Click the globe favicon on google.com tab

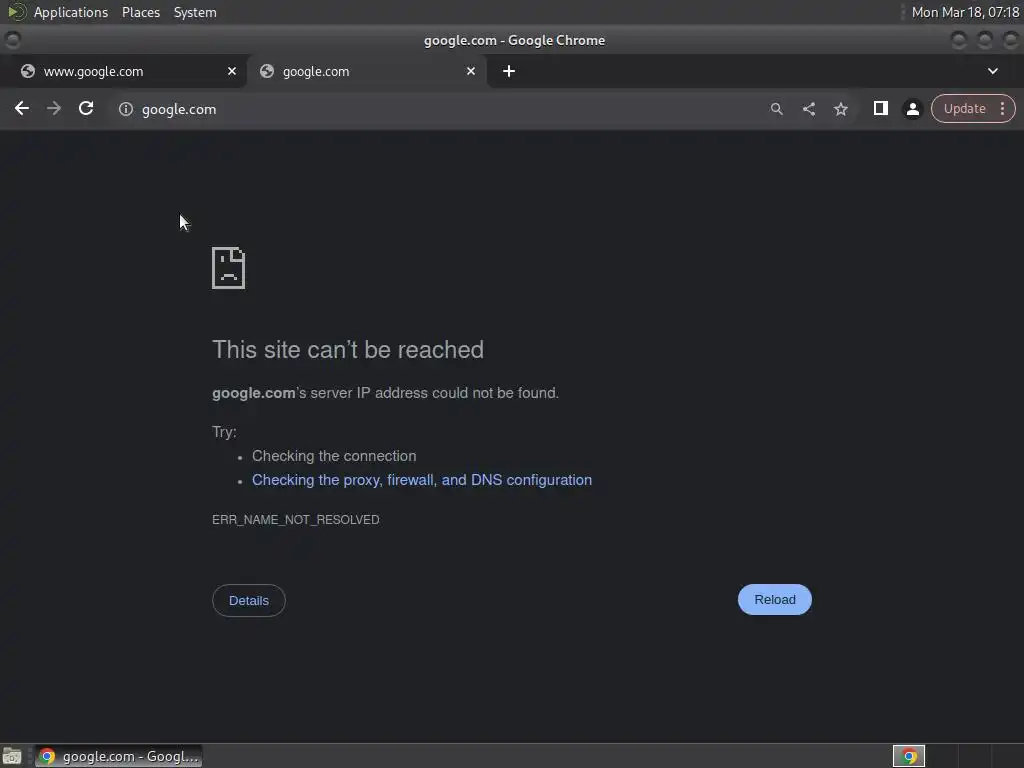point(267,71)
